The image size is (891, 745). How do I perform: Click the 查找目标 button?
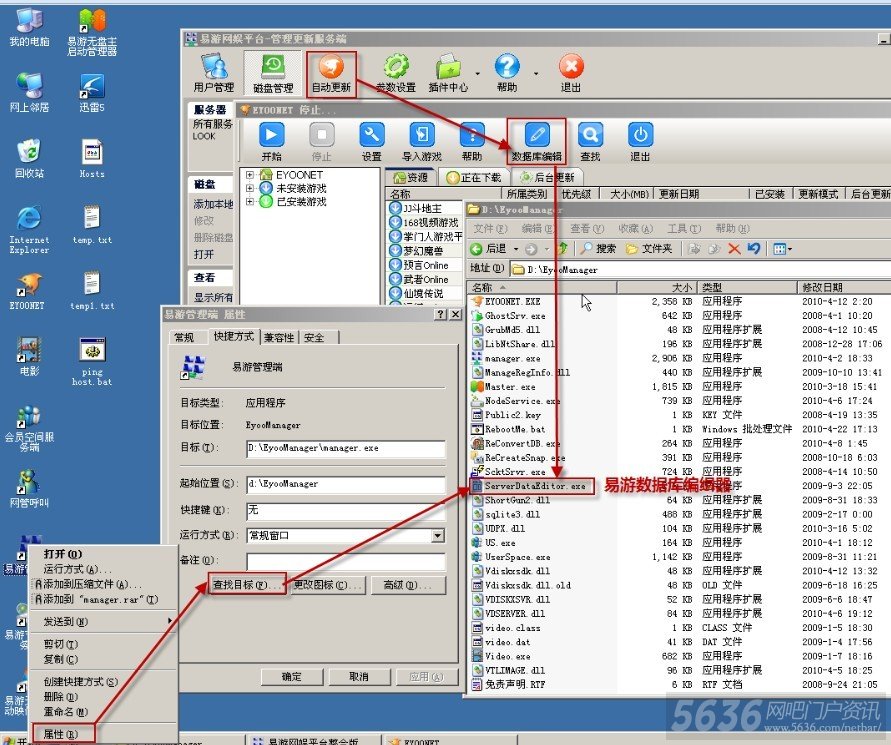tap(247, 585)
